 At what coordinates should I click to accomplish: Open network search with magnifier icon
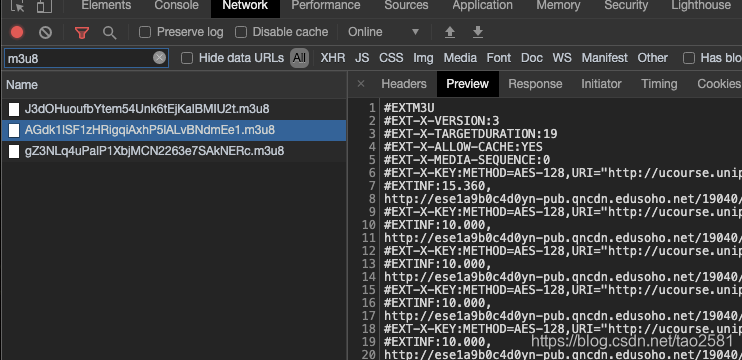click(110, 33)
